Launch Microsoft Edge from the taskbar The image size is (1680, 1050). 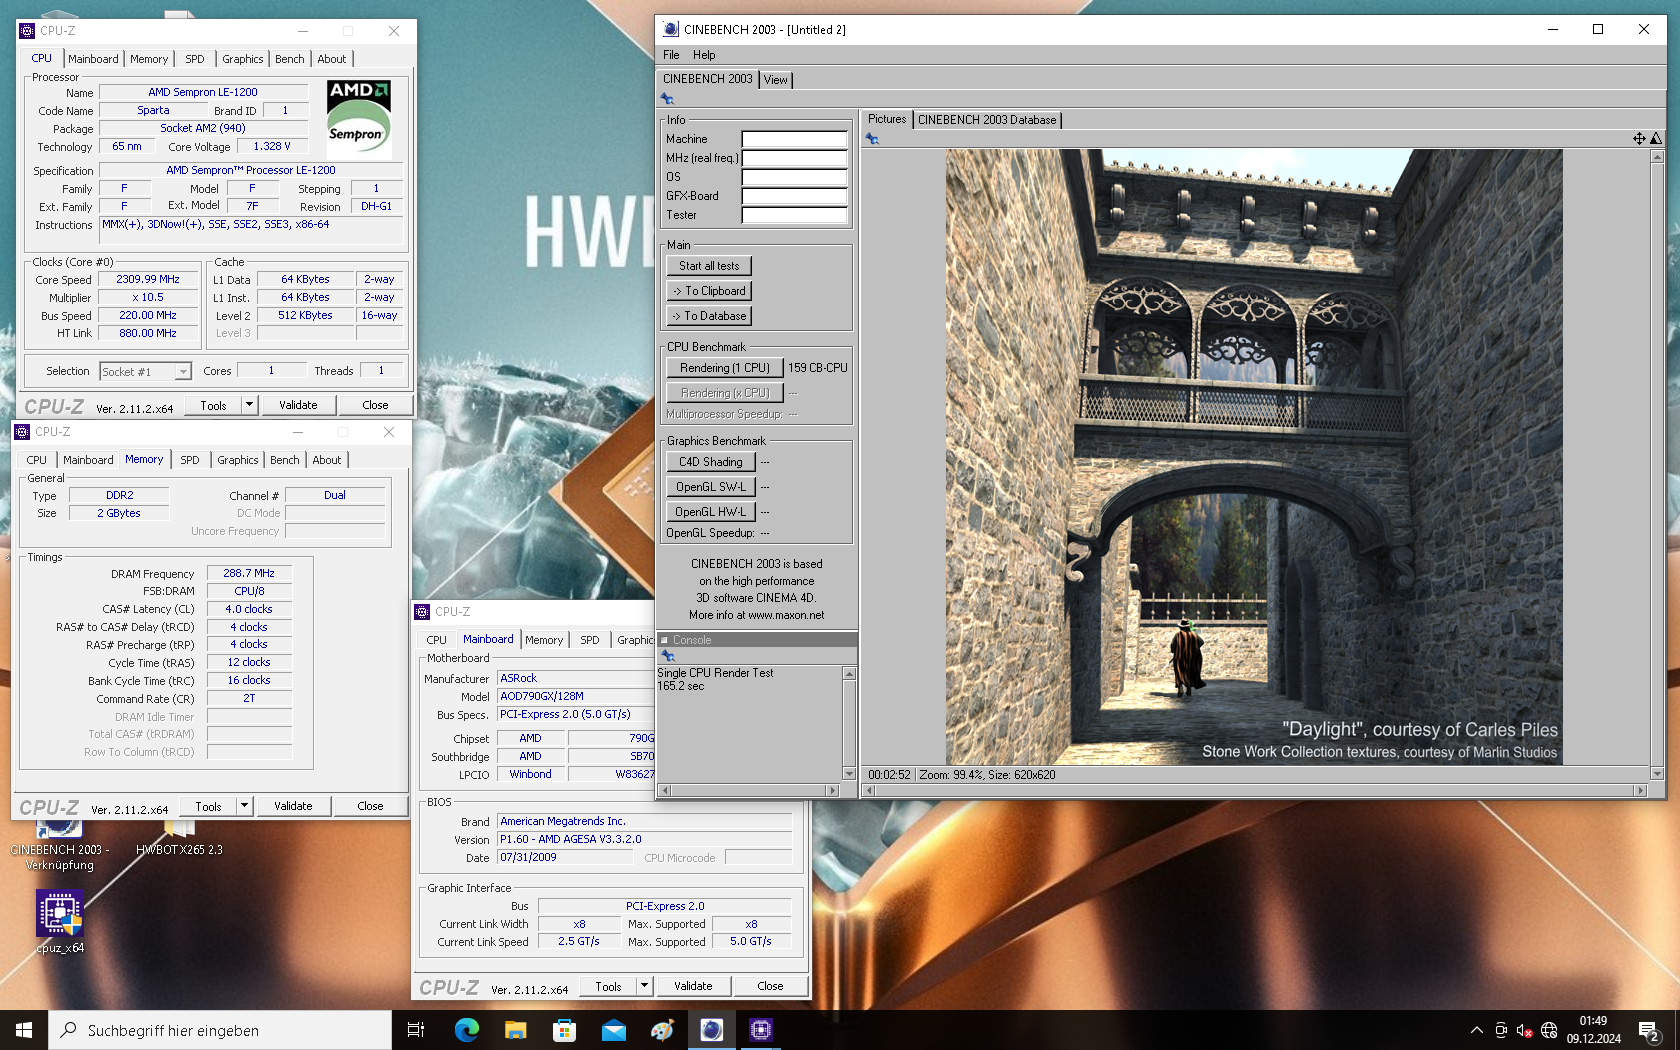pos(466,1030)
